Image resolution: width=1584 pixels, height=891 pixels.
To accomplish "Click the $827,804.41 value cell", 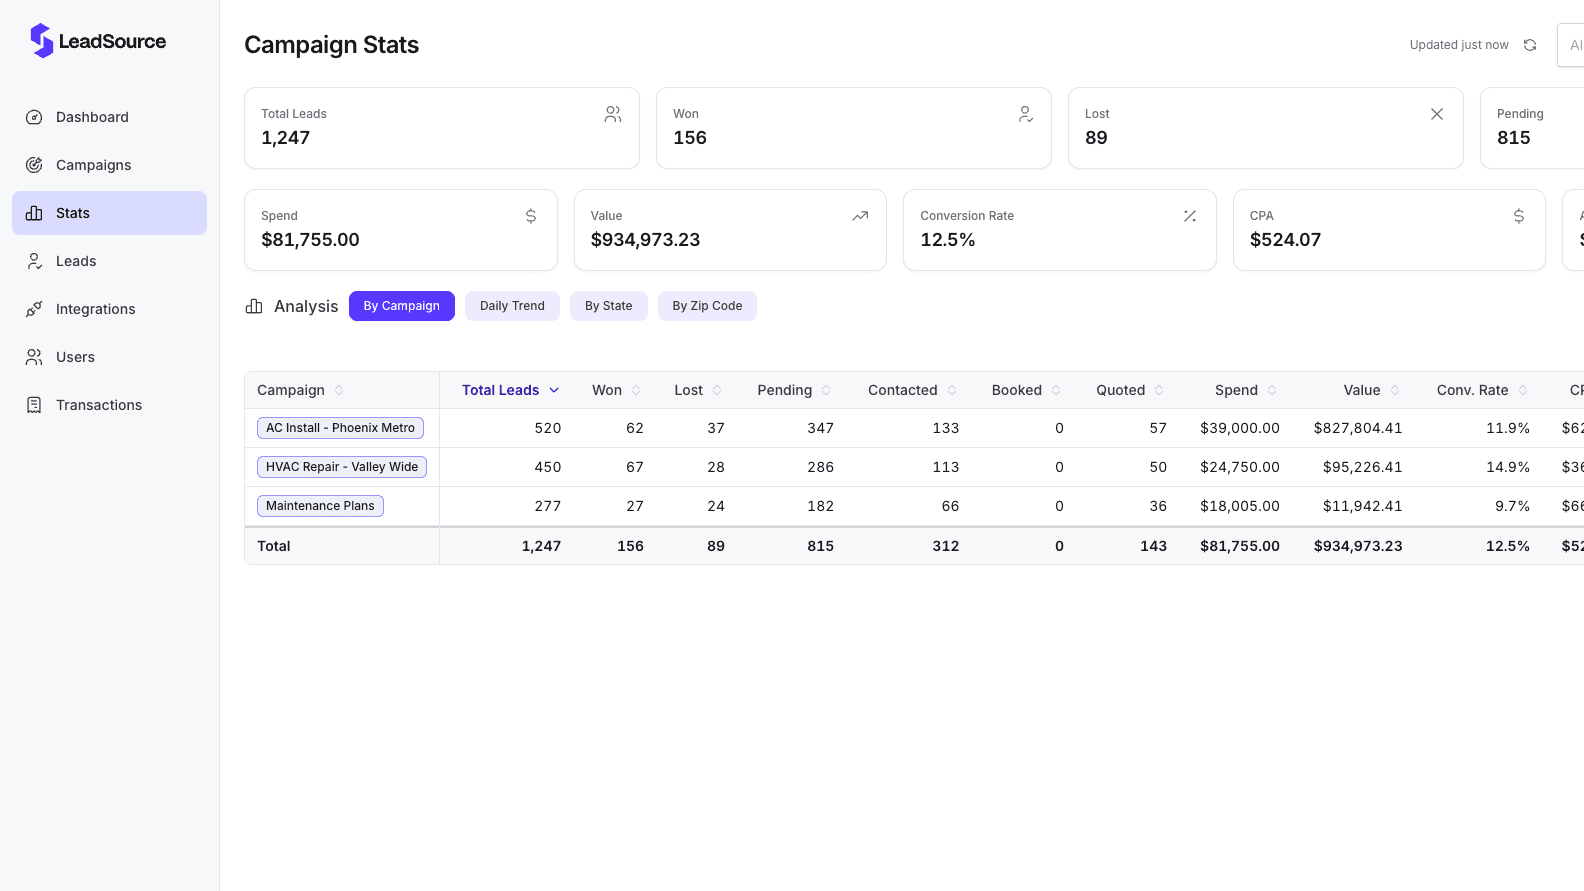I will pos(1358,428).
